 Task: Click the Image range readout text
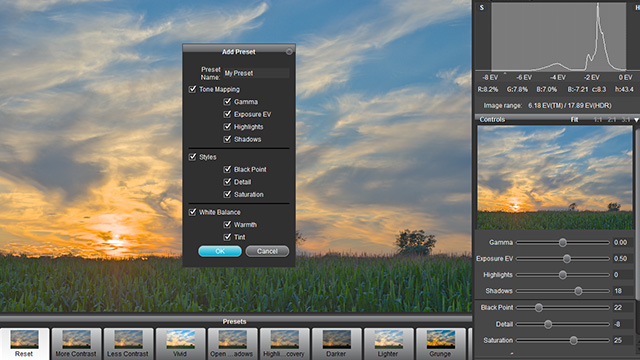(547, 106)
